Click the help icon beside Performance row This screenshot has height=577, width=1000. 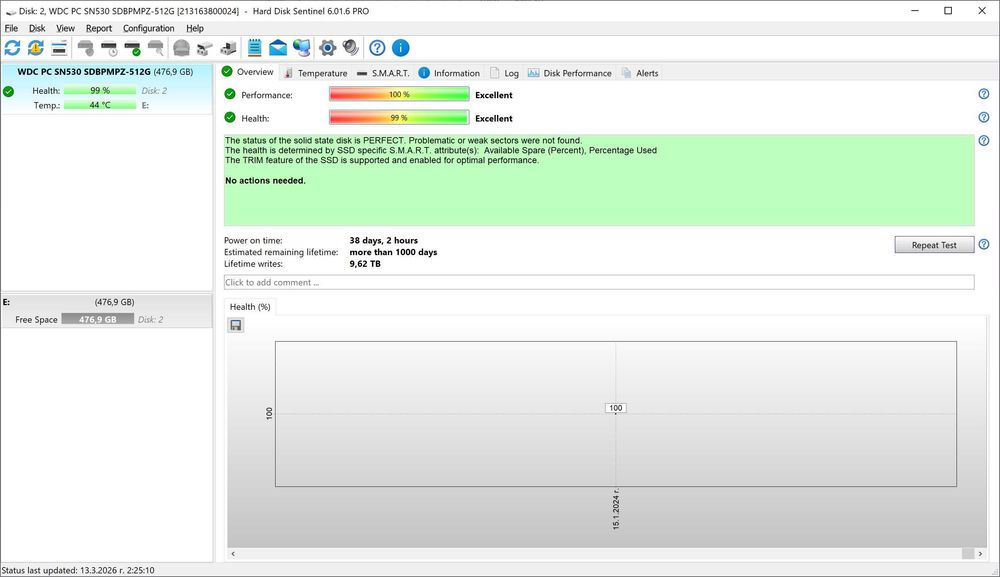(984, 94)
